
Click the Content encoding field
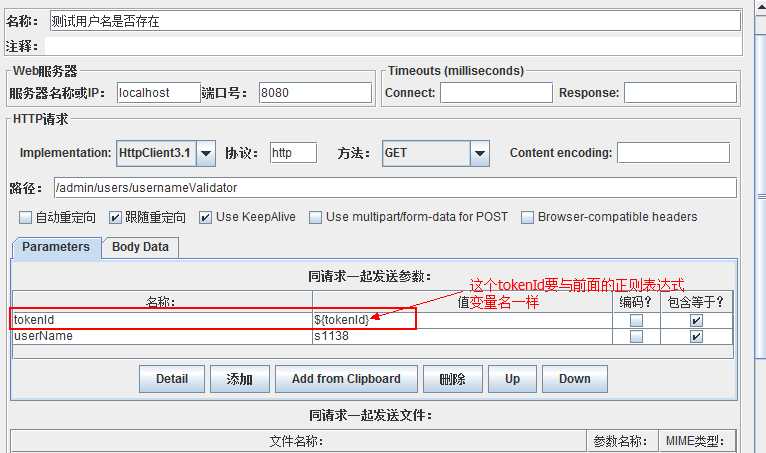click(x=673, y=153)
